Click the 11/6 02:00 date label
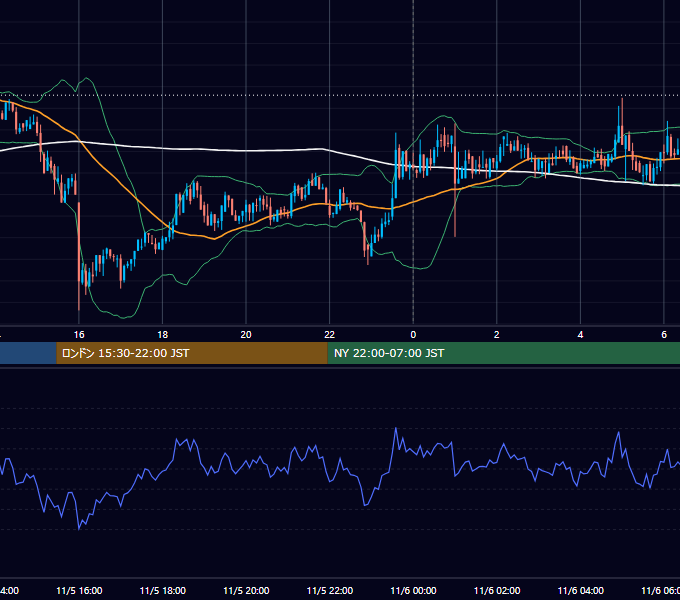This screenshot has height=600, width=680. [x=497, y=591]
